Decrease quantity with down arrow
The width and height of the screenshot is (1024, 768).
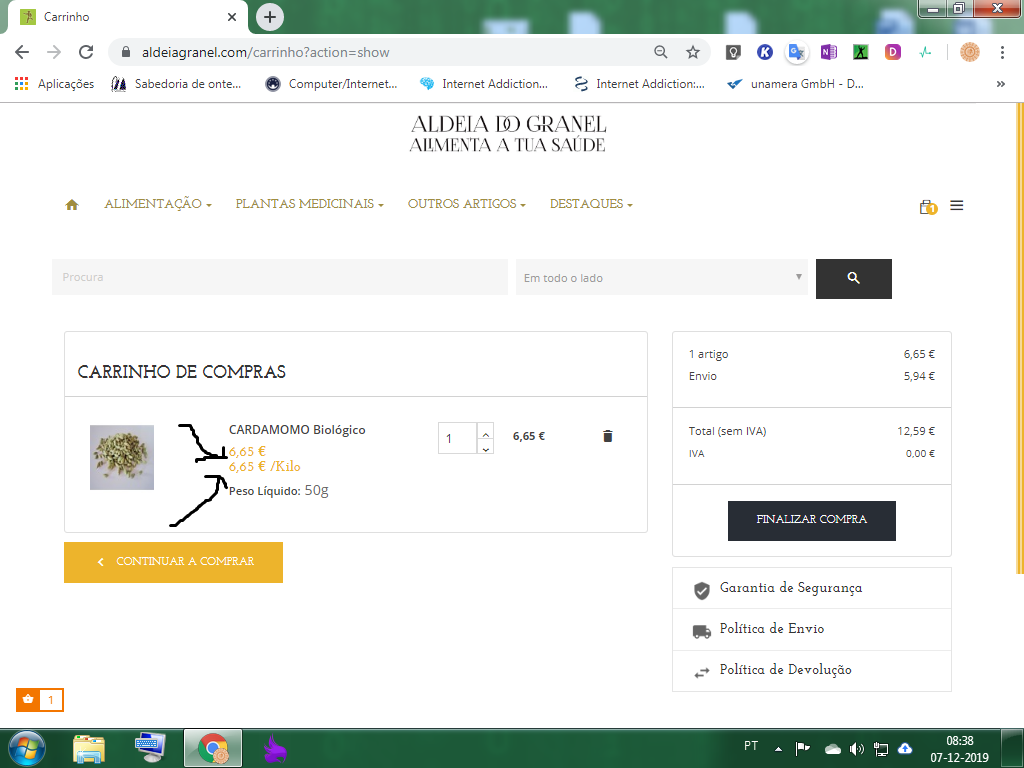pos(485,449)
